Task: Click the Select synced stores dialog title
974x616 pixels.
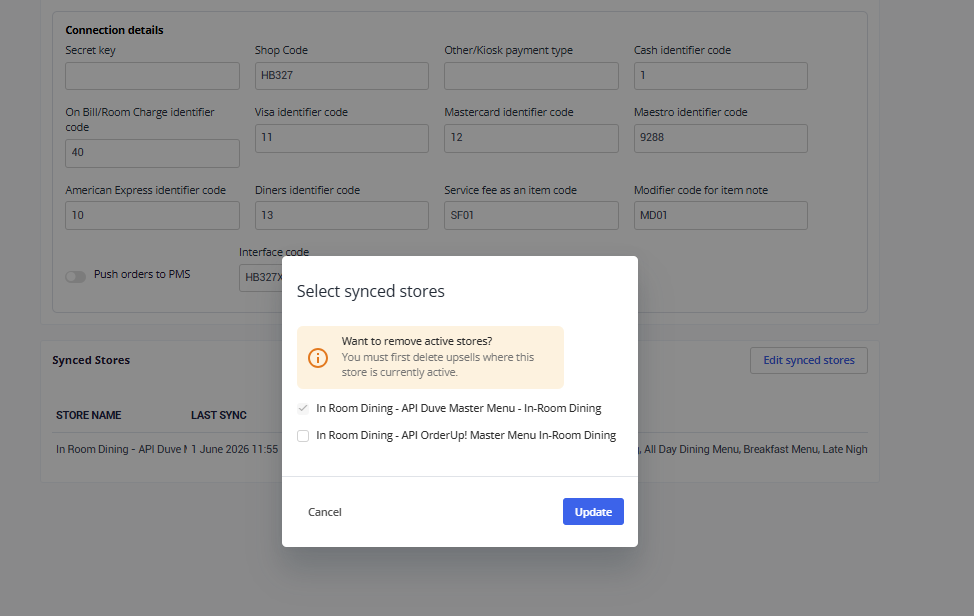Action: coord(371,291)
